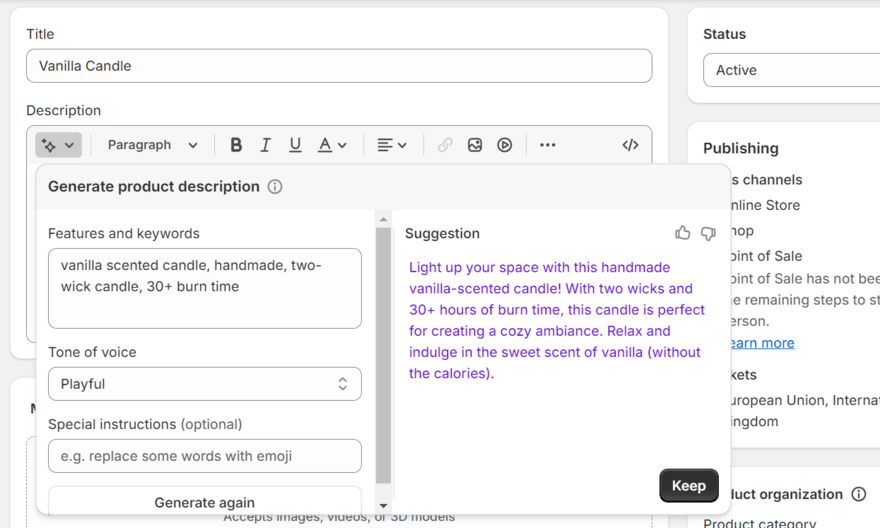
Task: Insert an image using the toolbar icon
Action: tap(475, 145)
